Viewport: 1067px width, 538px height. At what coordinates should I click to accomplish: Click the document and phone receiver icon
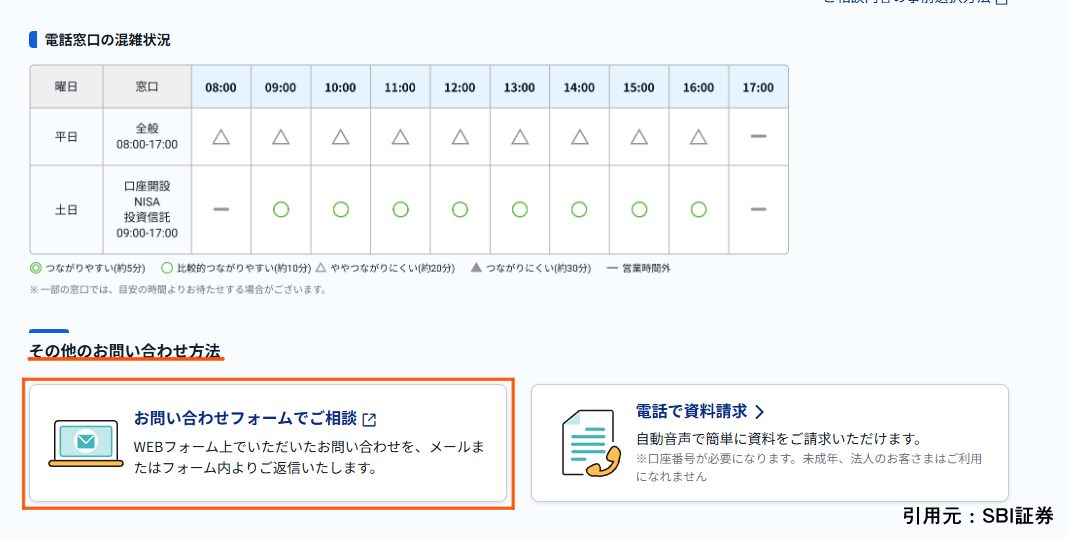pyautogui.click(x=587, y=444)
